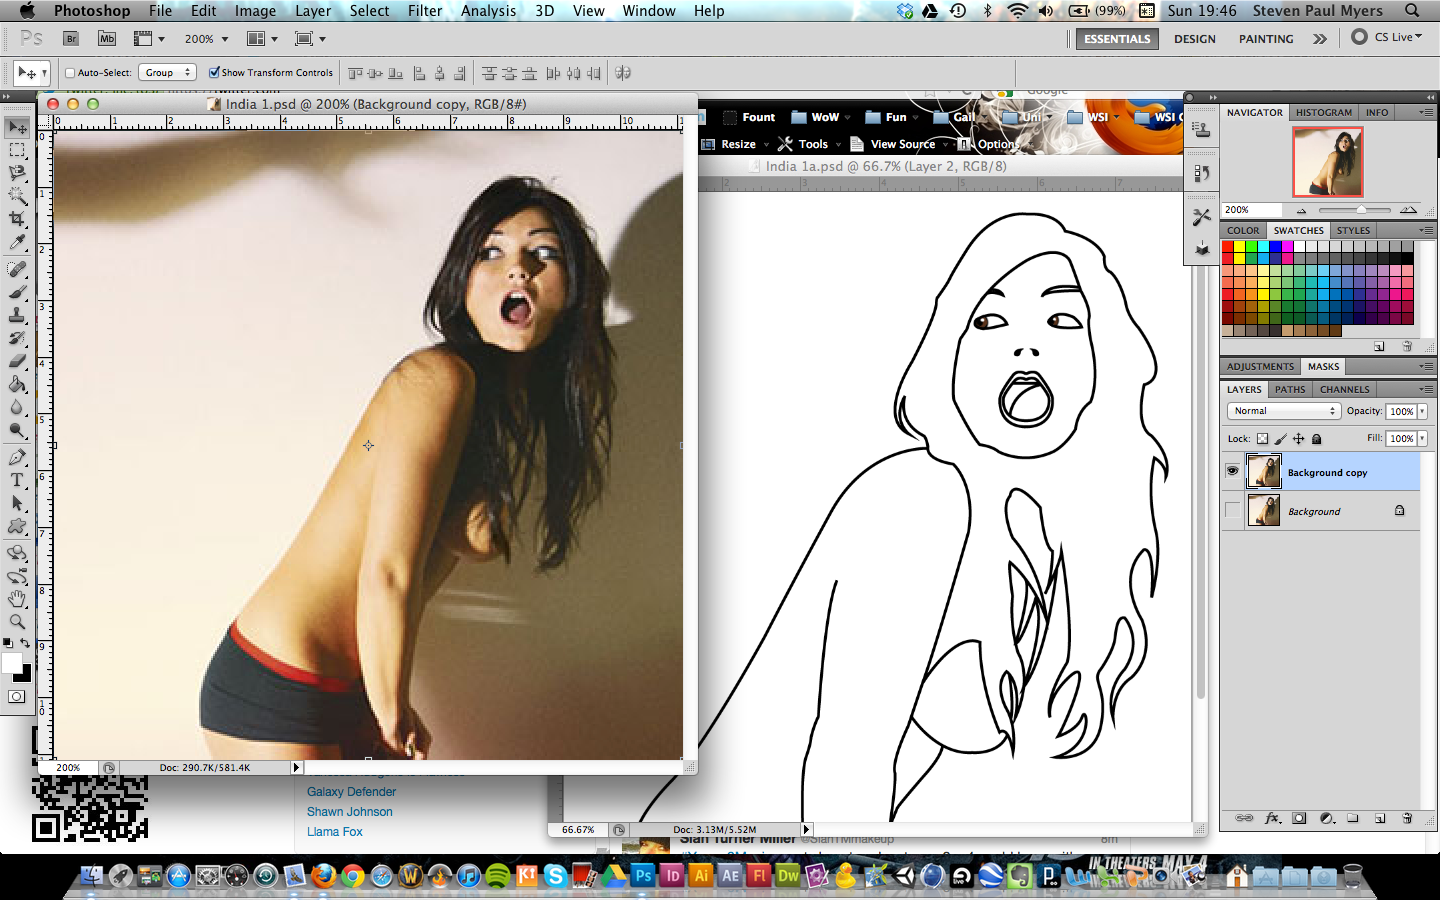Select the Type tool
The width and height of the screenshot is (1440, 900).
click(17, 481)
